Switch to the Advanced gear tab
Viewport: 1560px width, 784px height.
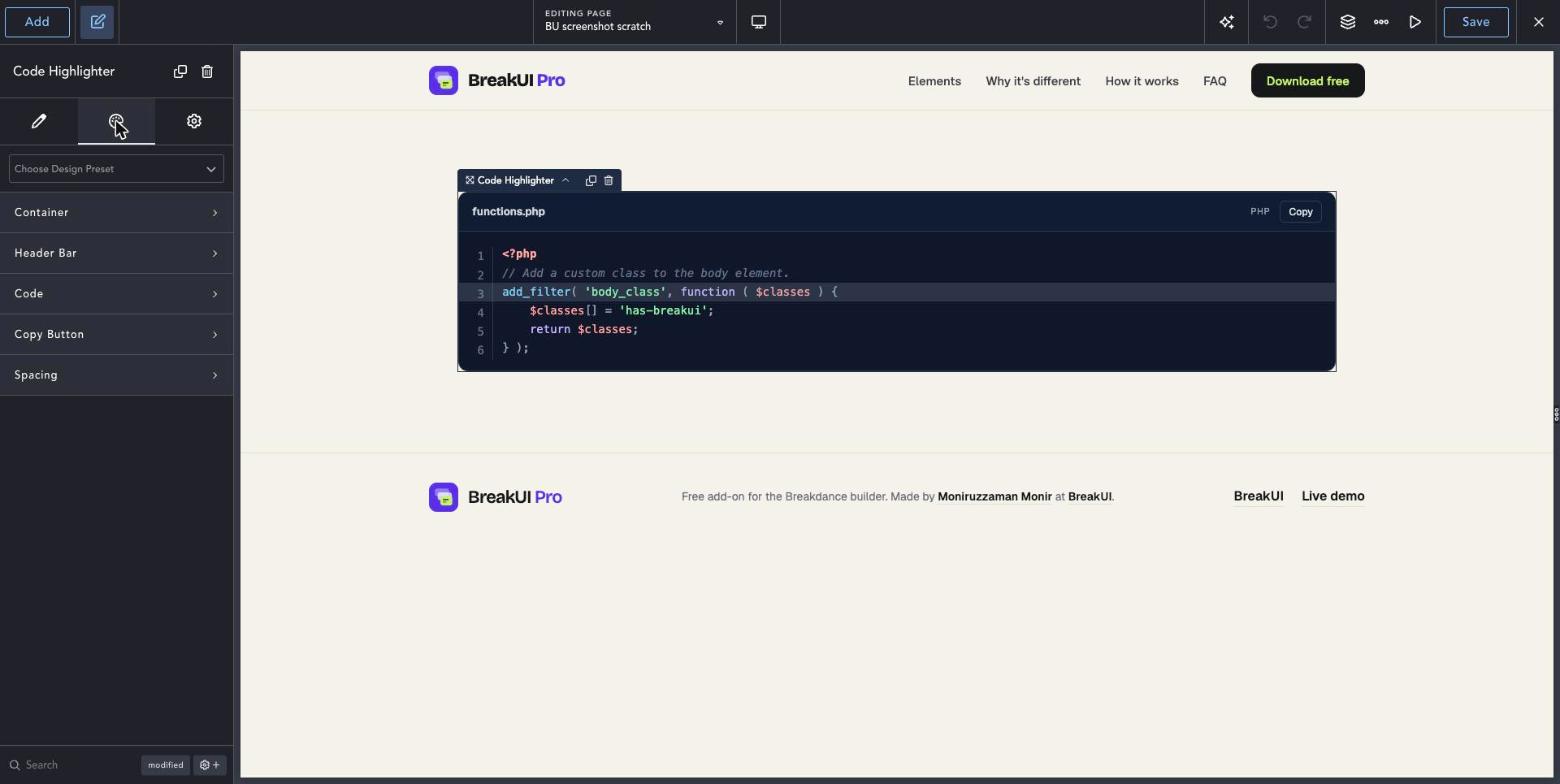coord(194,121)
